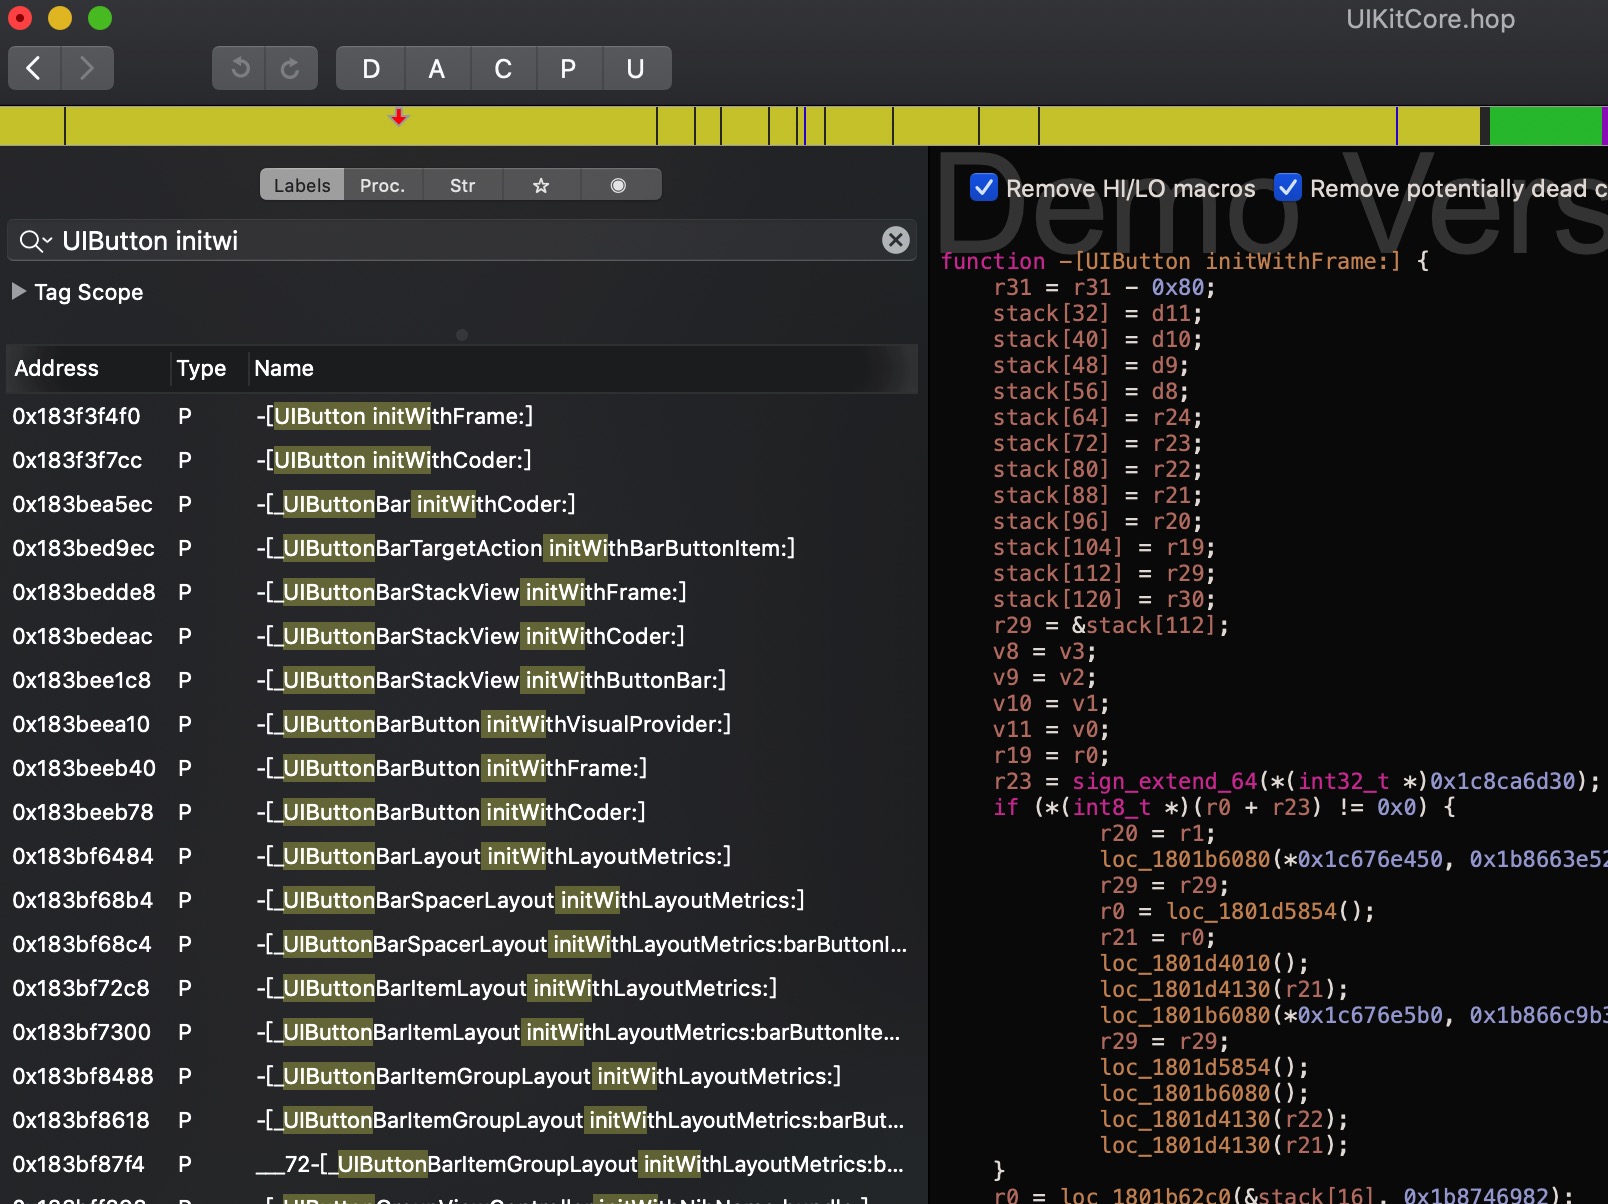The height and width of the screenshot is (1204, 1608).
Task: Select _UIButtonBarItemLayout initWithLayoutMetrics: row at 0x183bf72c8
Action: pyautogui.click(x=460, y=988)
